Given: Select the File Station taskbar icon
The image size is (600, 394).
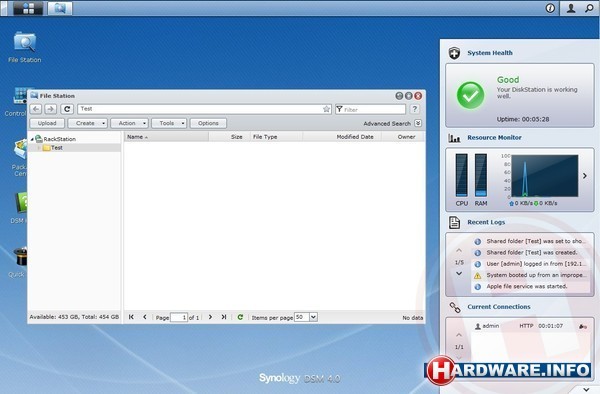Looking at the screenshot, I should (x=60, y=8).
